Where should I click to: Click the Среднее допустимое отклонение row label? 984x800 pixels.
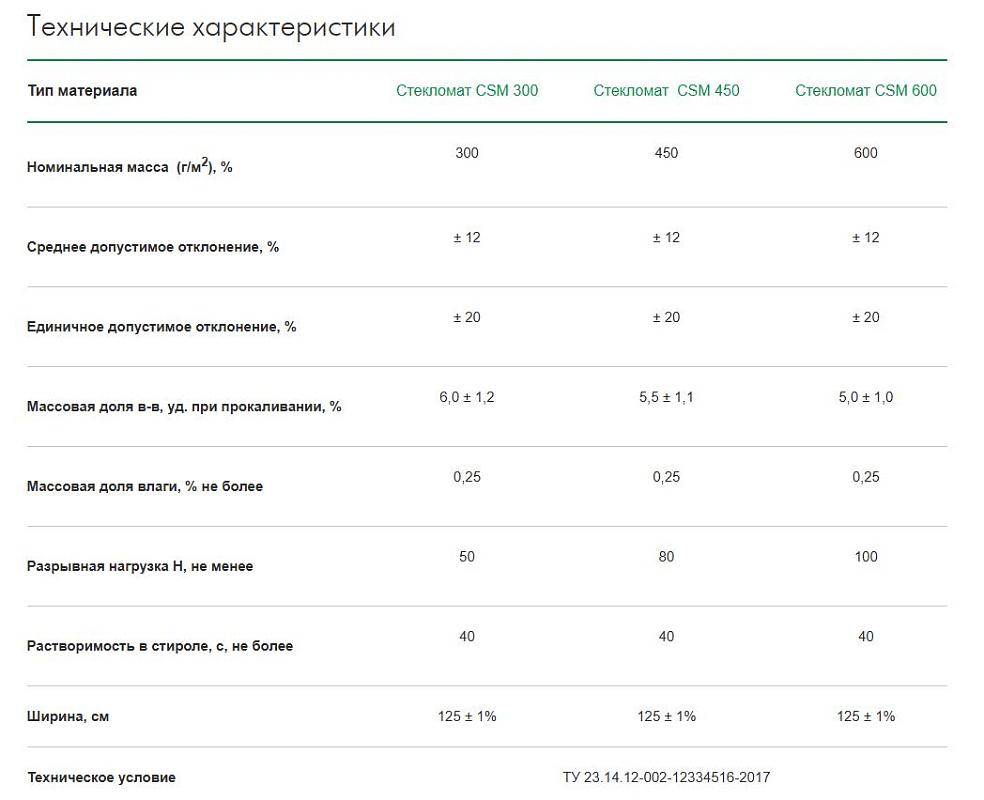click(x=152, y=247)
